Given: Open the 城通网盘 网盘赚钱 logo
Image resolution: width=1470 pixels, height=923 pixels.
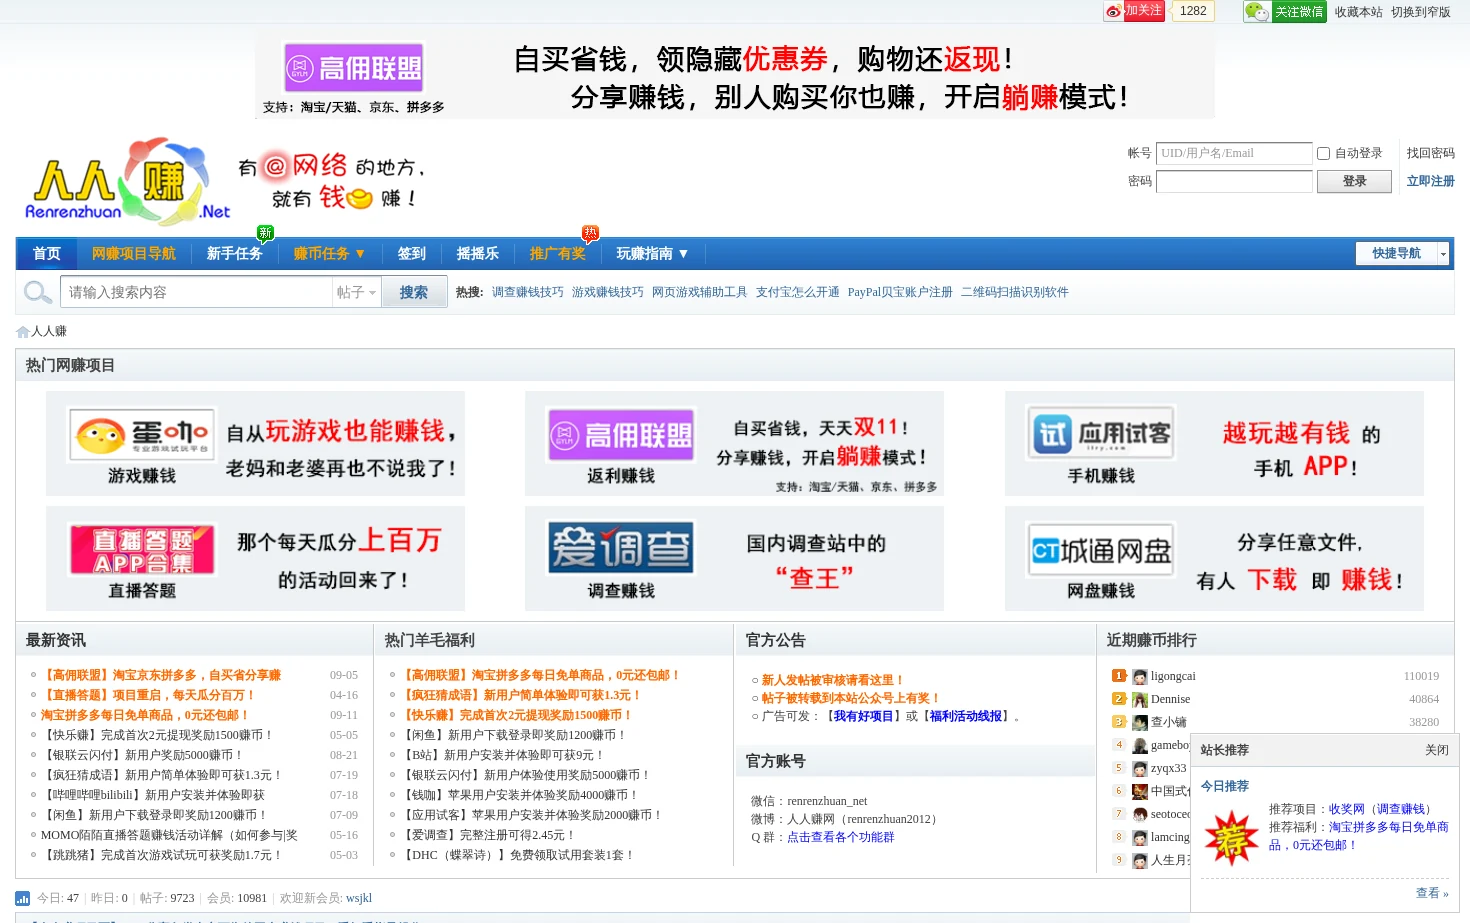Looking at the screenshot, I should (1101, 549).
